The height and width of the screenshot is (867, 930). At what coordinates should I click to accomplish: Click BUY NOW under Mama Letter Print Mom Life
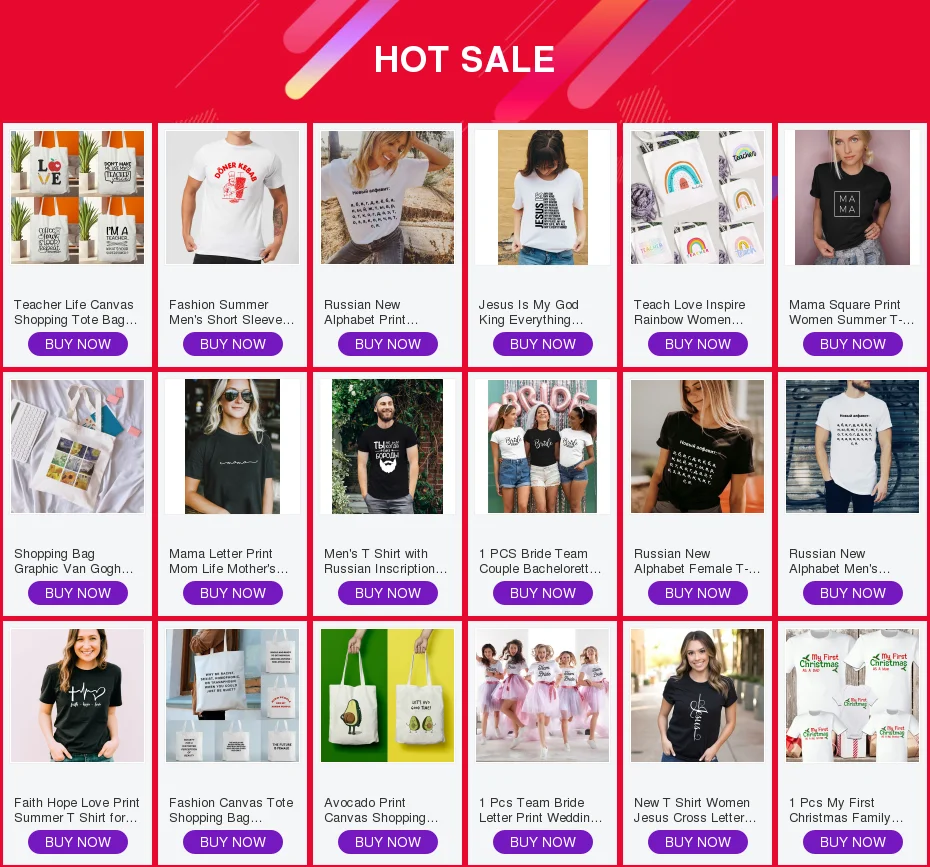[x=232, y=593]
